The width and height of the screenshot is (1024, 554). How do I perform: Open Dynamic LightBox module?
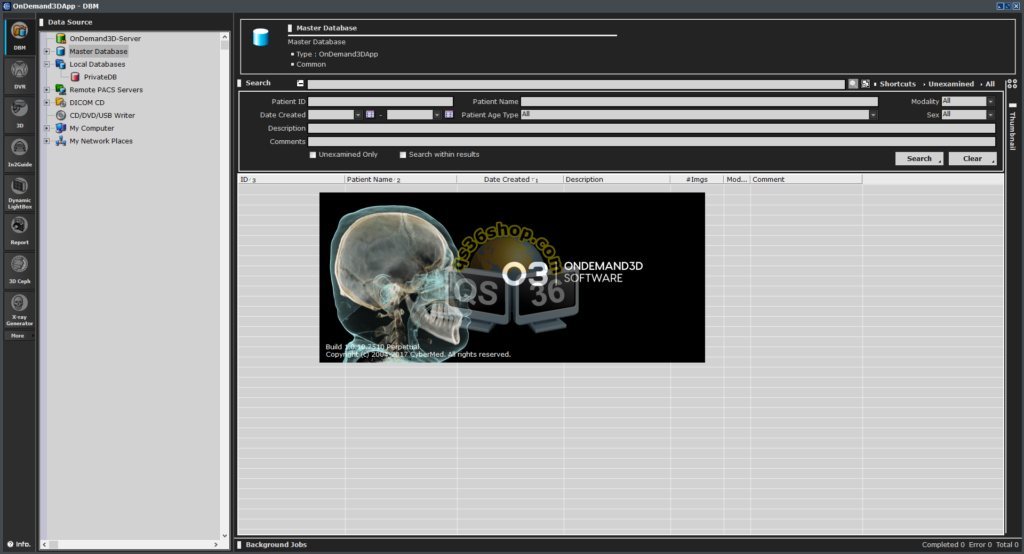point(20,193)
